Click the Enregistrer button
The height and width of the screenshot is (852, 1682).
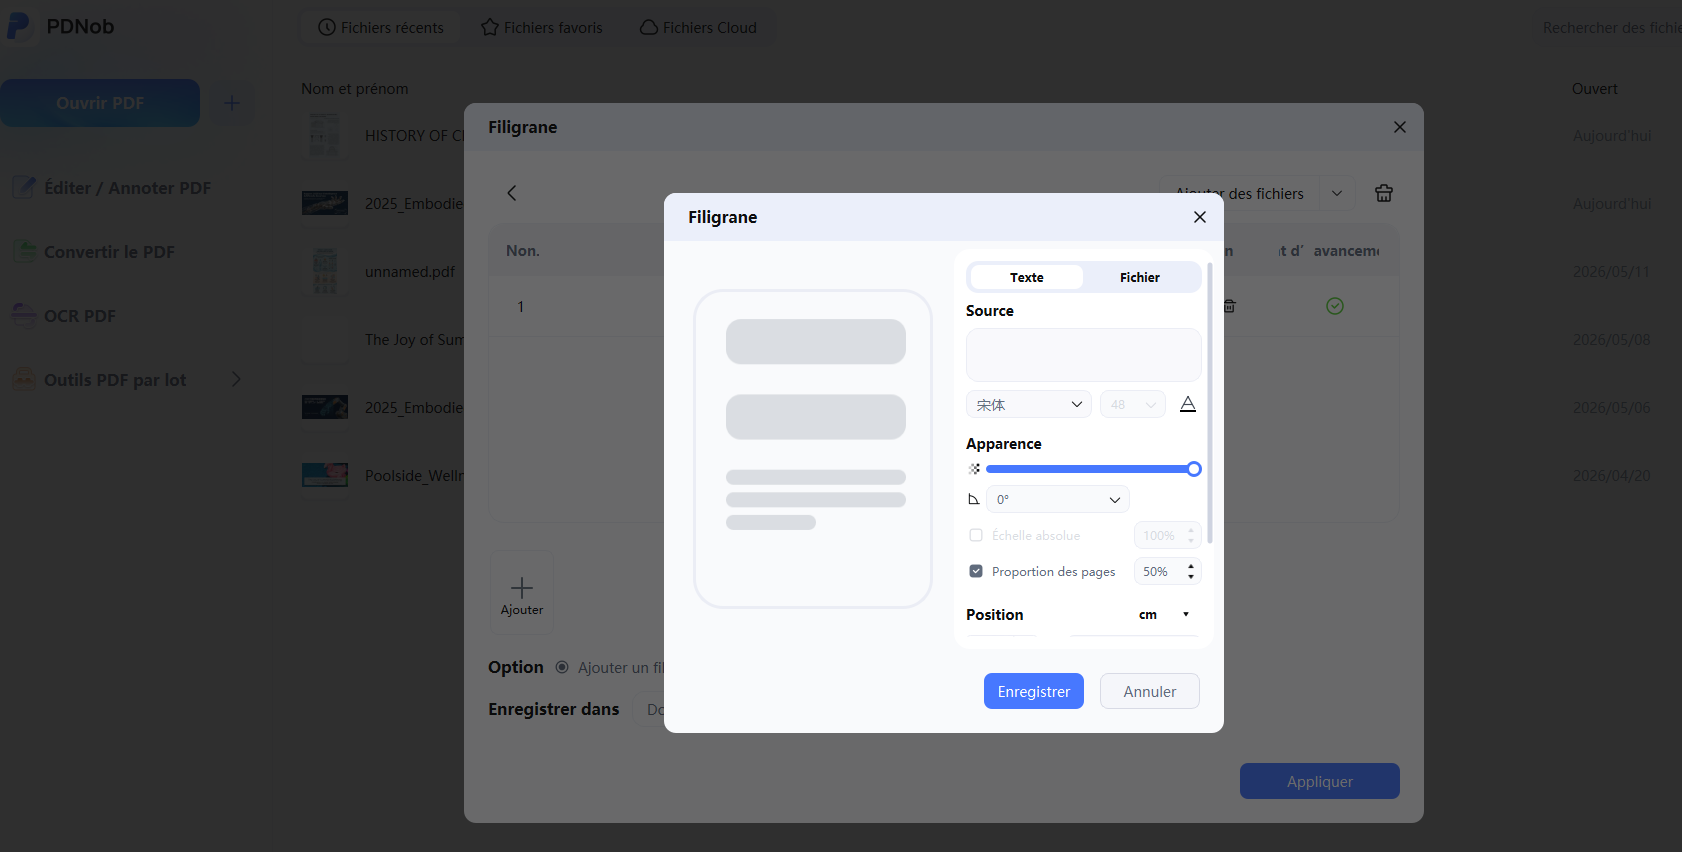(x=1033, y=691)
